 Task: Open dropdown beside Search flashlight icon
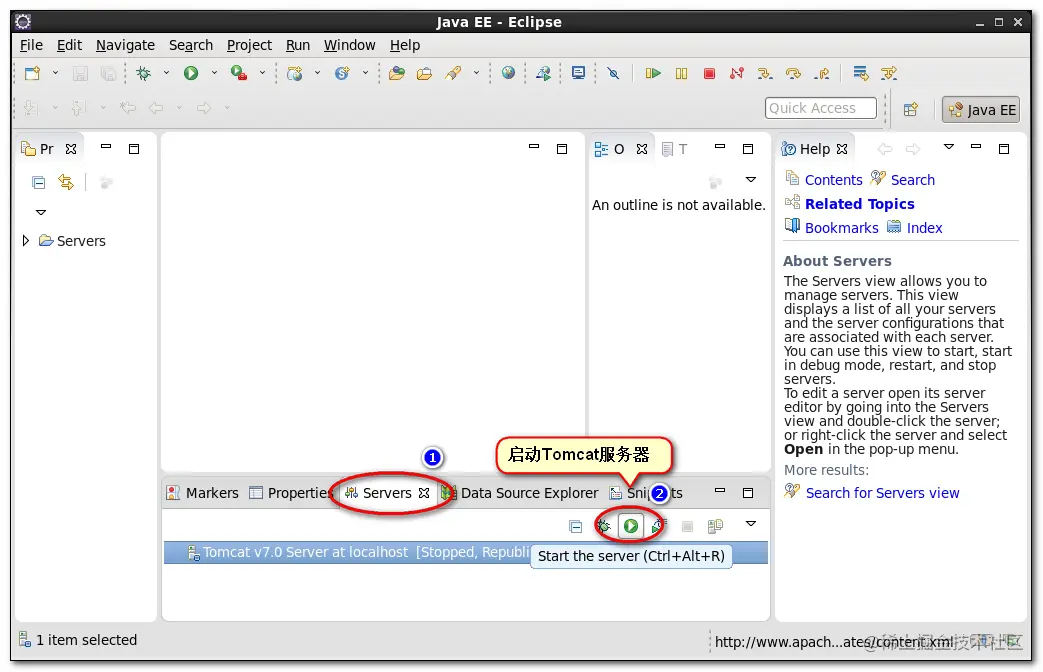(476, 73)
